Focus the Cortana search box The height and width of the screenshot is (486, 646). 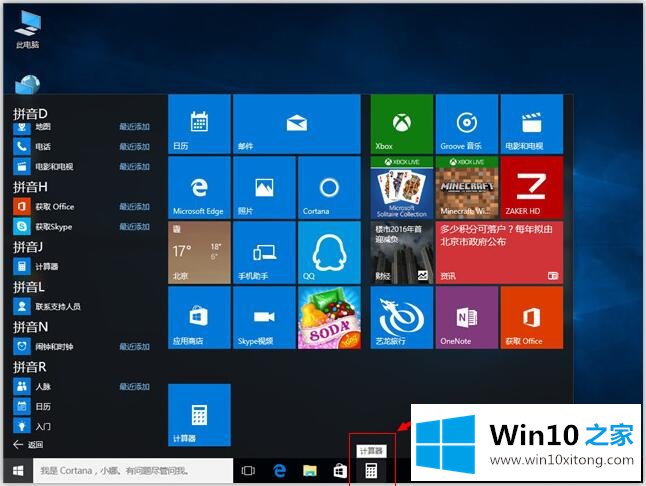(x=133, y=470)
